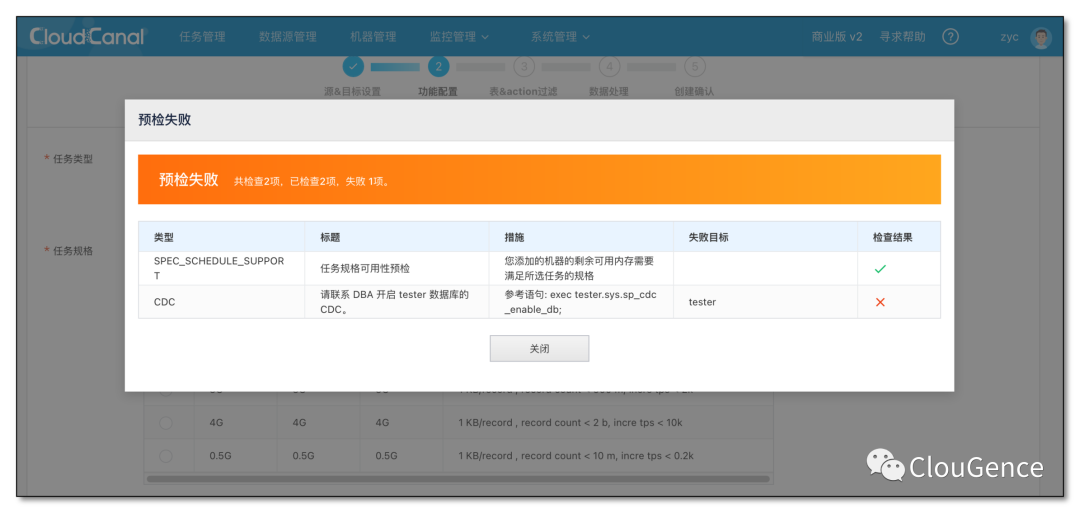Click the CloudCanal logo
The height and width of the screenshot is (513, 1080).
click(87, 36)
